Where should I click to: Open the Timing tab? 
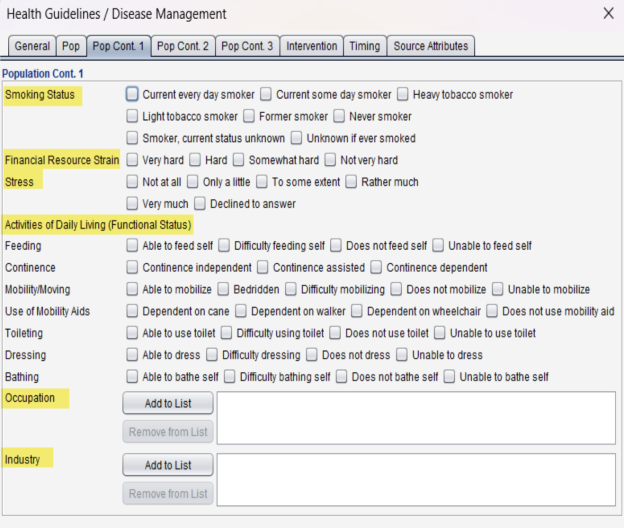(364, 46)
